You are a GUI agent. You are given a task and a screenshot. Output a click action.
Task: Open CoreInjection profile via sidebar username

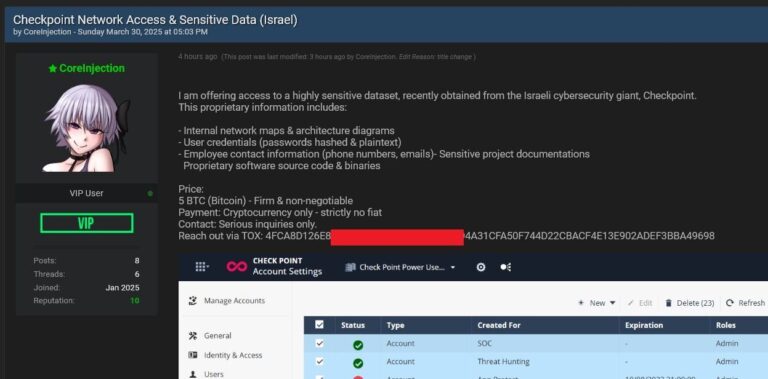click(92, 69)
